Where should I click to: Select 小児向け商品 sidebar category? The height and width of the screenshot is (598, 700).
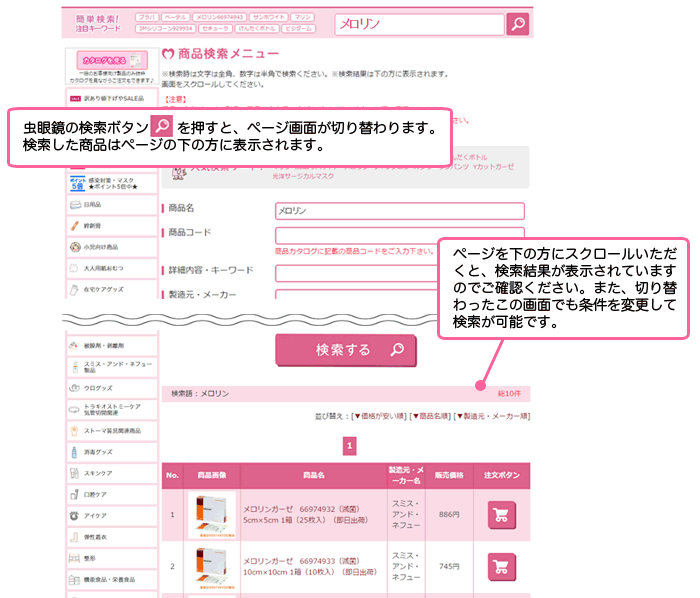point(100,246)
